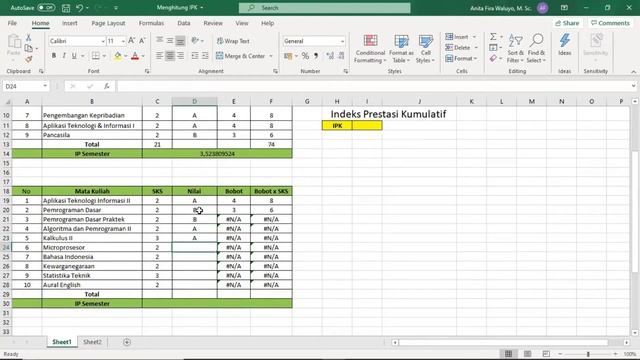The width and height of the screenshot is (640, 360).
Task: Open the General number format dropdown
Action: tap(342, 41)
